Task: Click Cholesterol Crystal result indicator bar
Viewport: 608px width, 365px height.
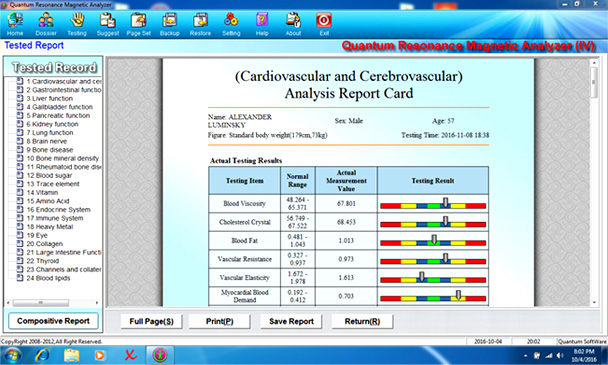Action: pyautogui.click(x=433, y=224)
